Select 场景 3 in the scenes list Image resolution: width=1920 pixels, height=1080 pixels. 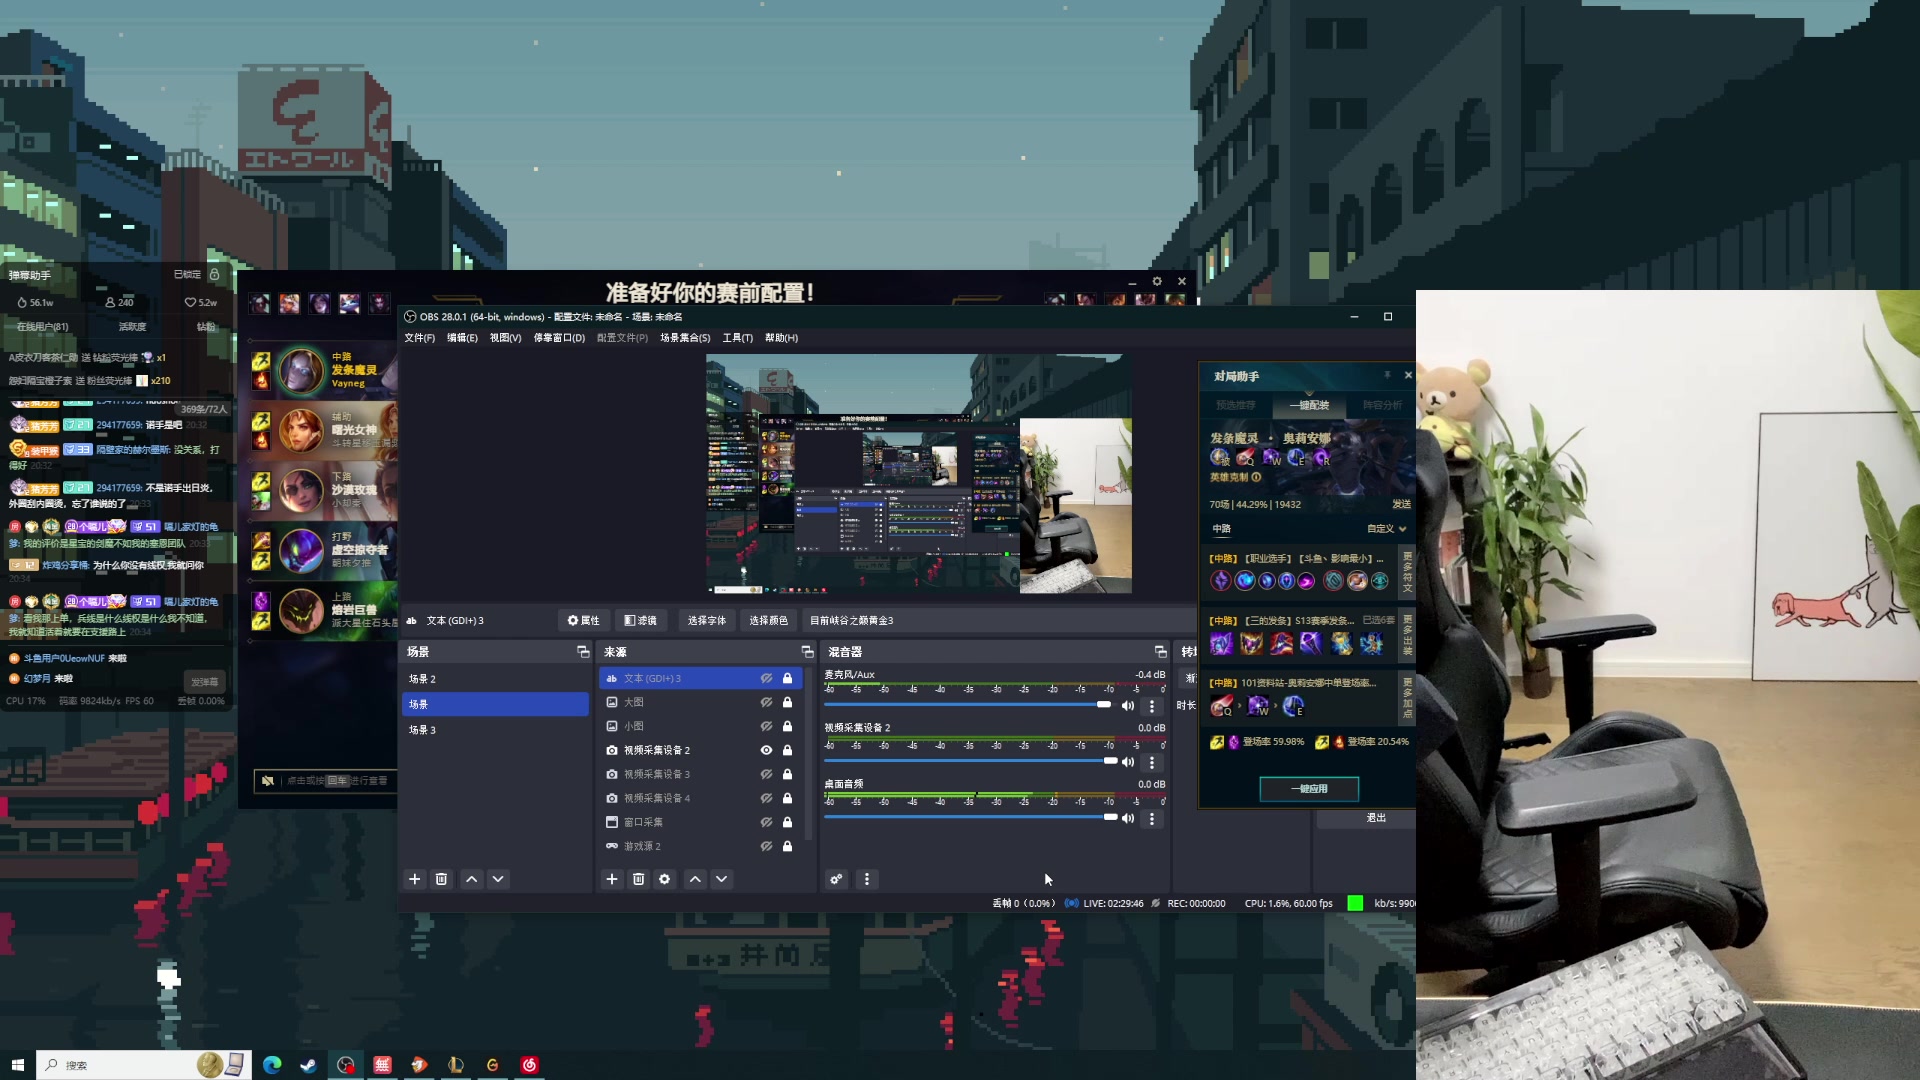(x=495, y=730)
